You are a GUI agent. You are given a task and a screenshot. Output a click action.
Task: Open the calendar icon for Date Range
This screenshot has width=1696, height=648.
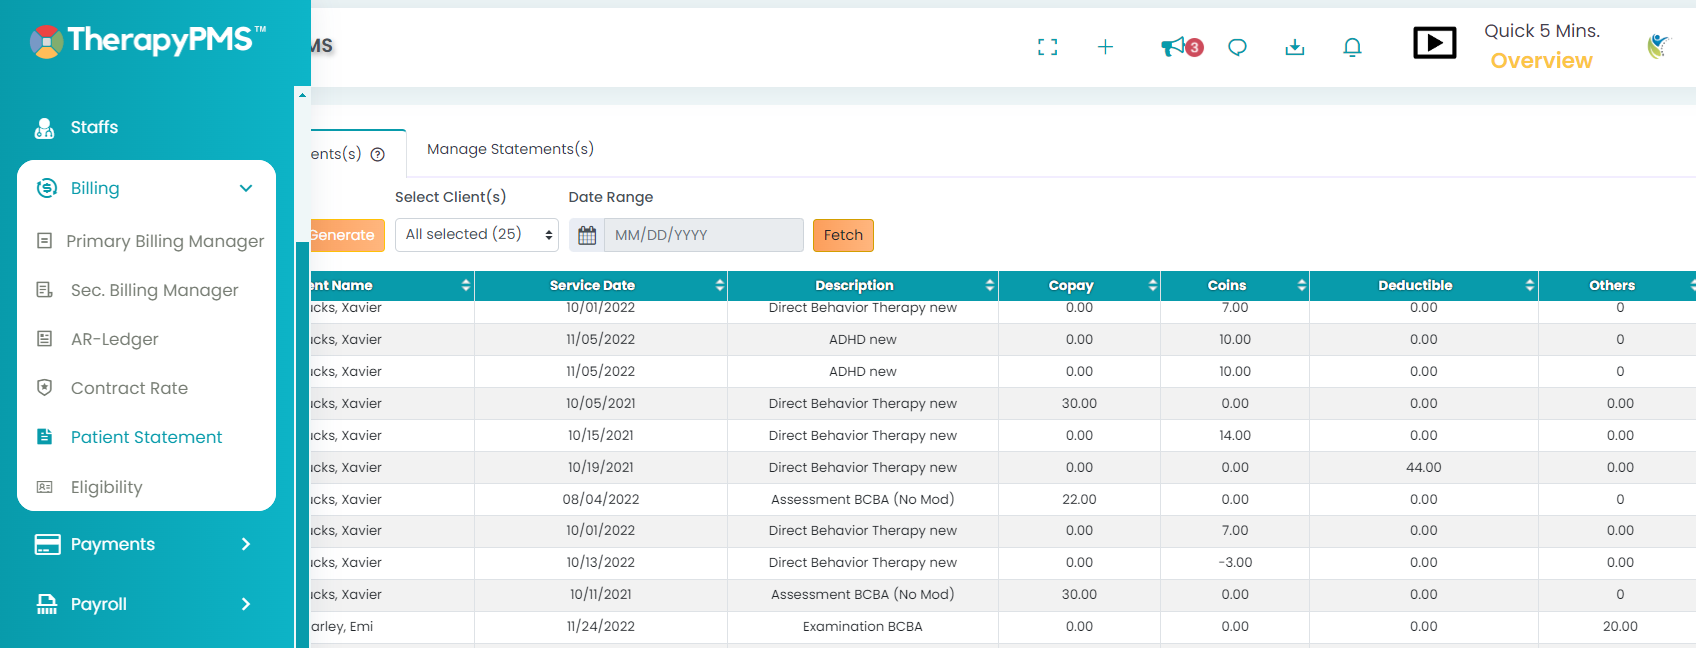[x=587, y=235]
